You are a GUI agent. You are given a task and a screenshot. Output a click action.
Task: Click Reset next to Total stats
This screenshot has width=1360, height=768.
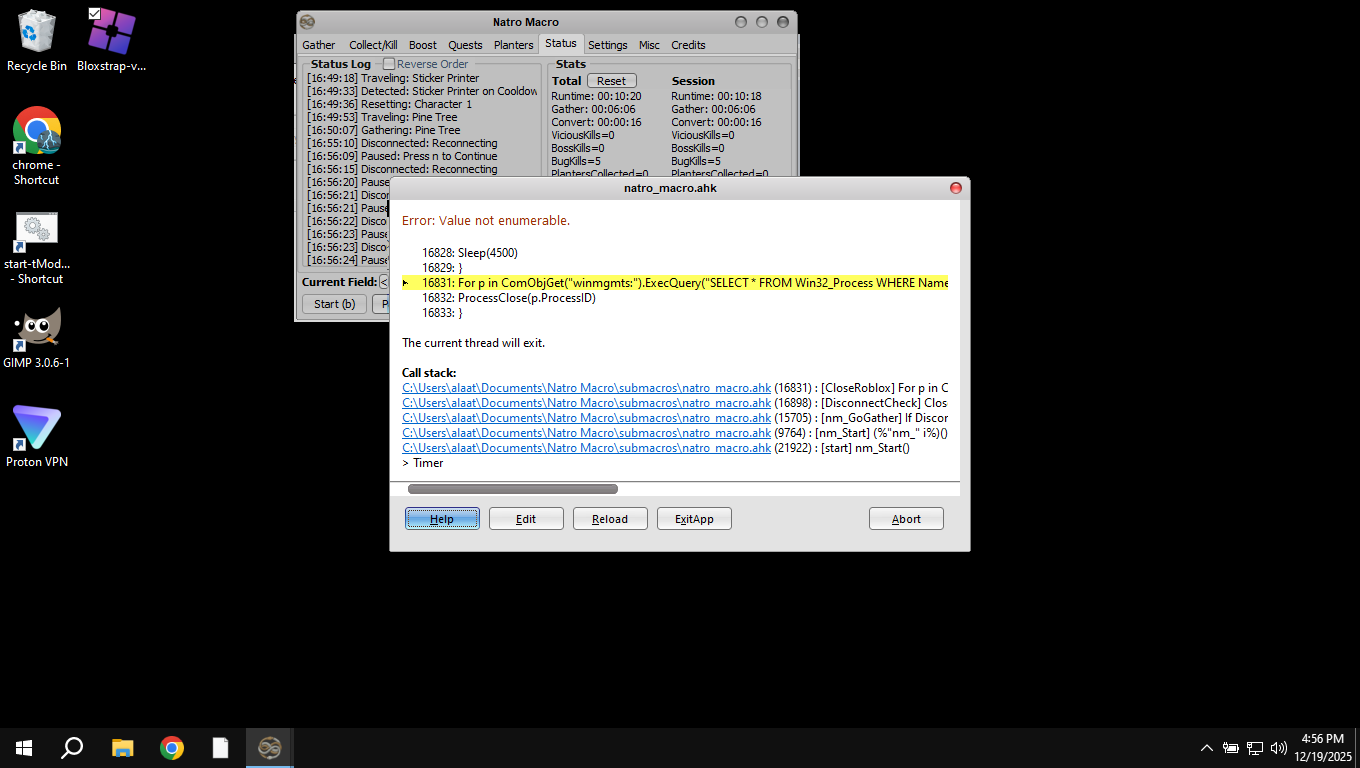point(611,81)
